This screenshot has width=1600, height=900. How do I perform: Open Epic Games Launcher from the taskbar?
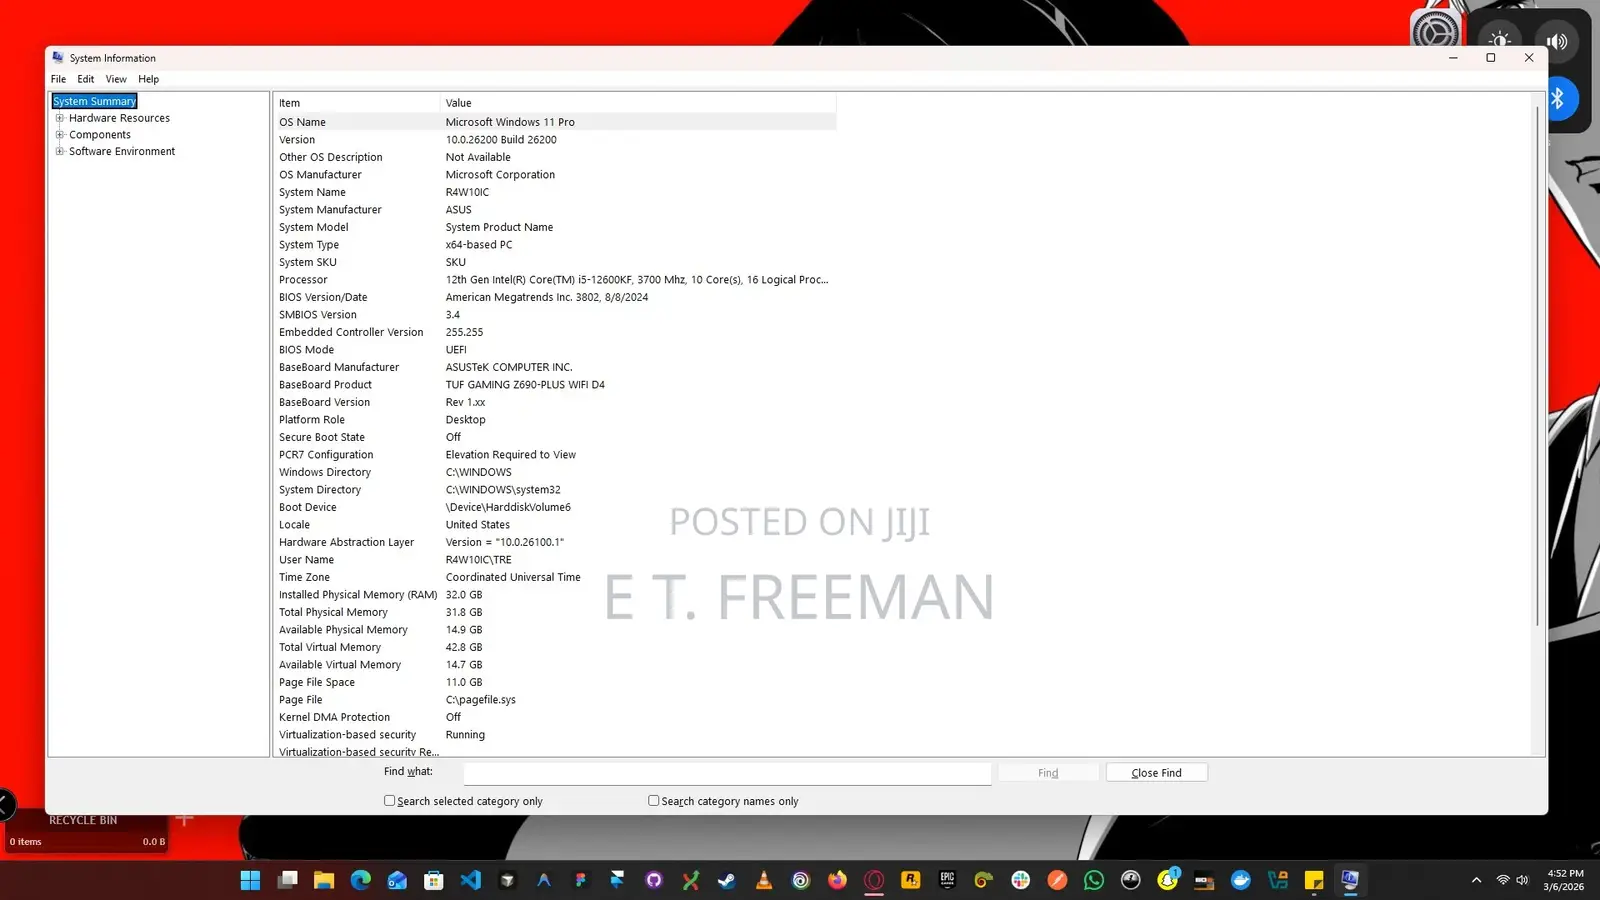tap(947, 880)
